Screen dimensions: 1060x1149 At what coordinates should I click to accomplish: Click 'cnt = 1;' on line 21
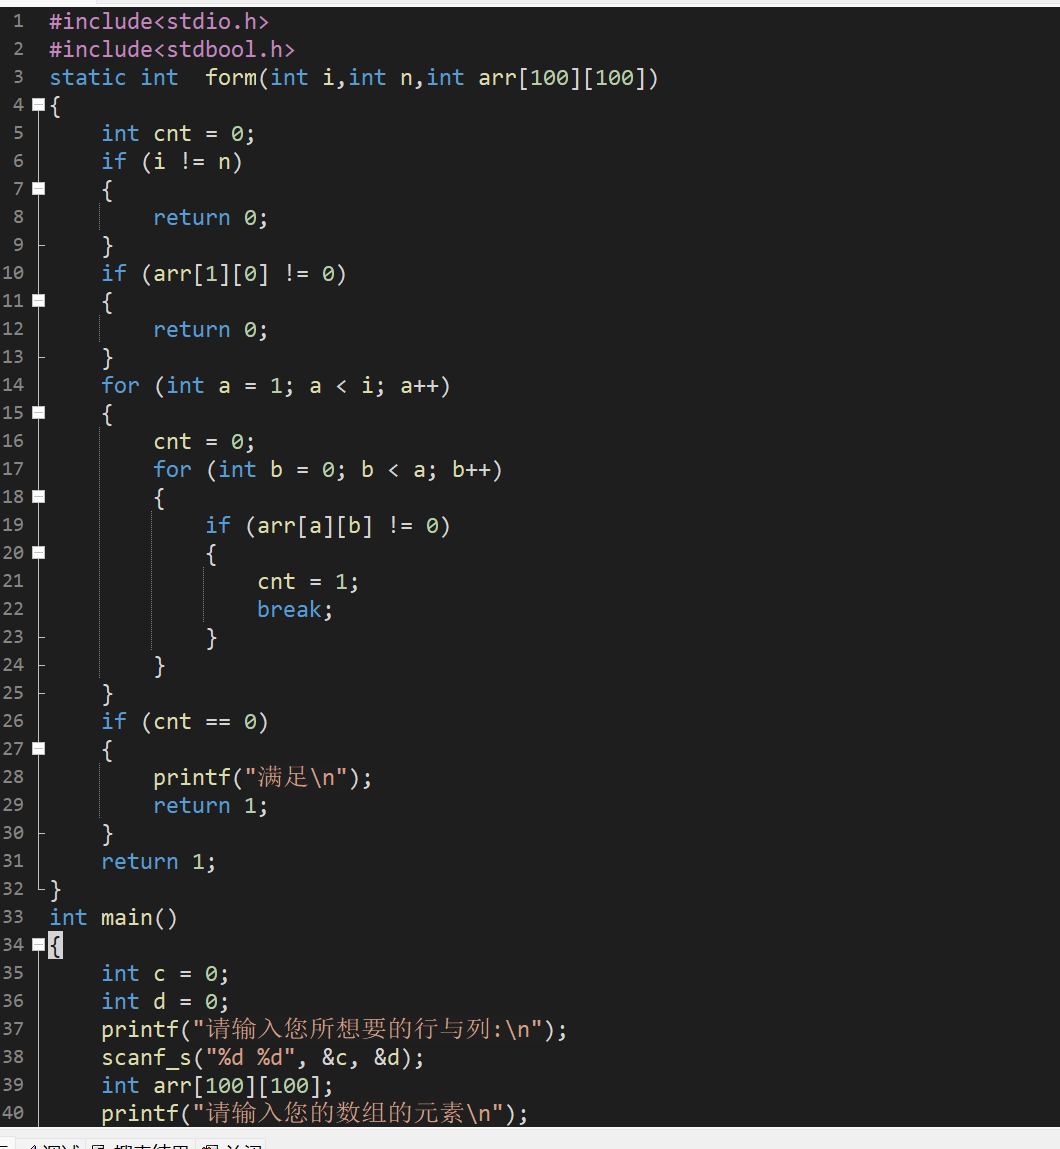point(308,582)
